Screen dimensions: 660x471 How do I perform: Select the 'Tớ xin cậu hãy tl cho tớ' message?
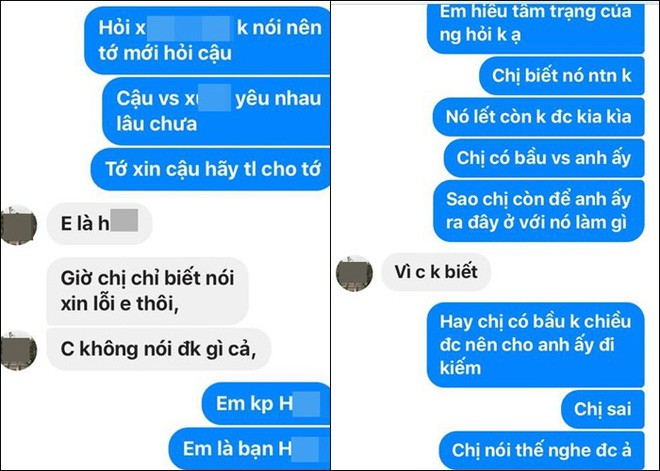click(211, 169)
